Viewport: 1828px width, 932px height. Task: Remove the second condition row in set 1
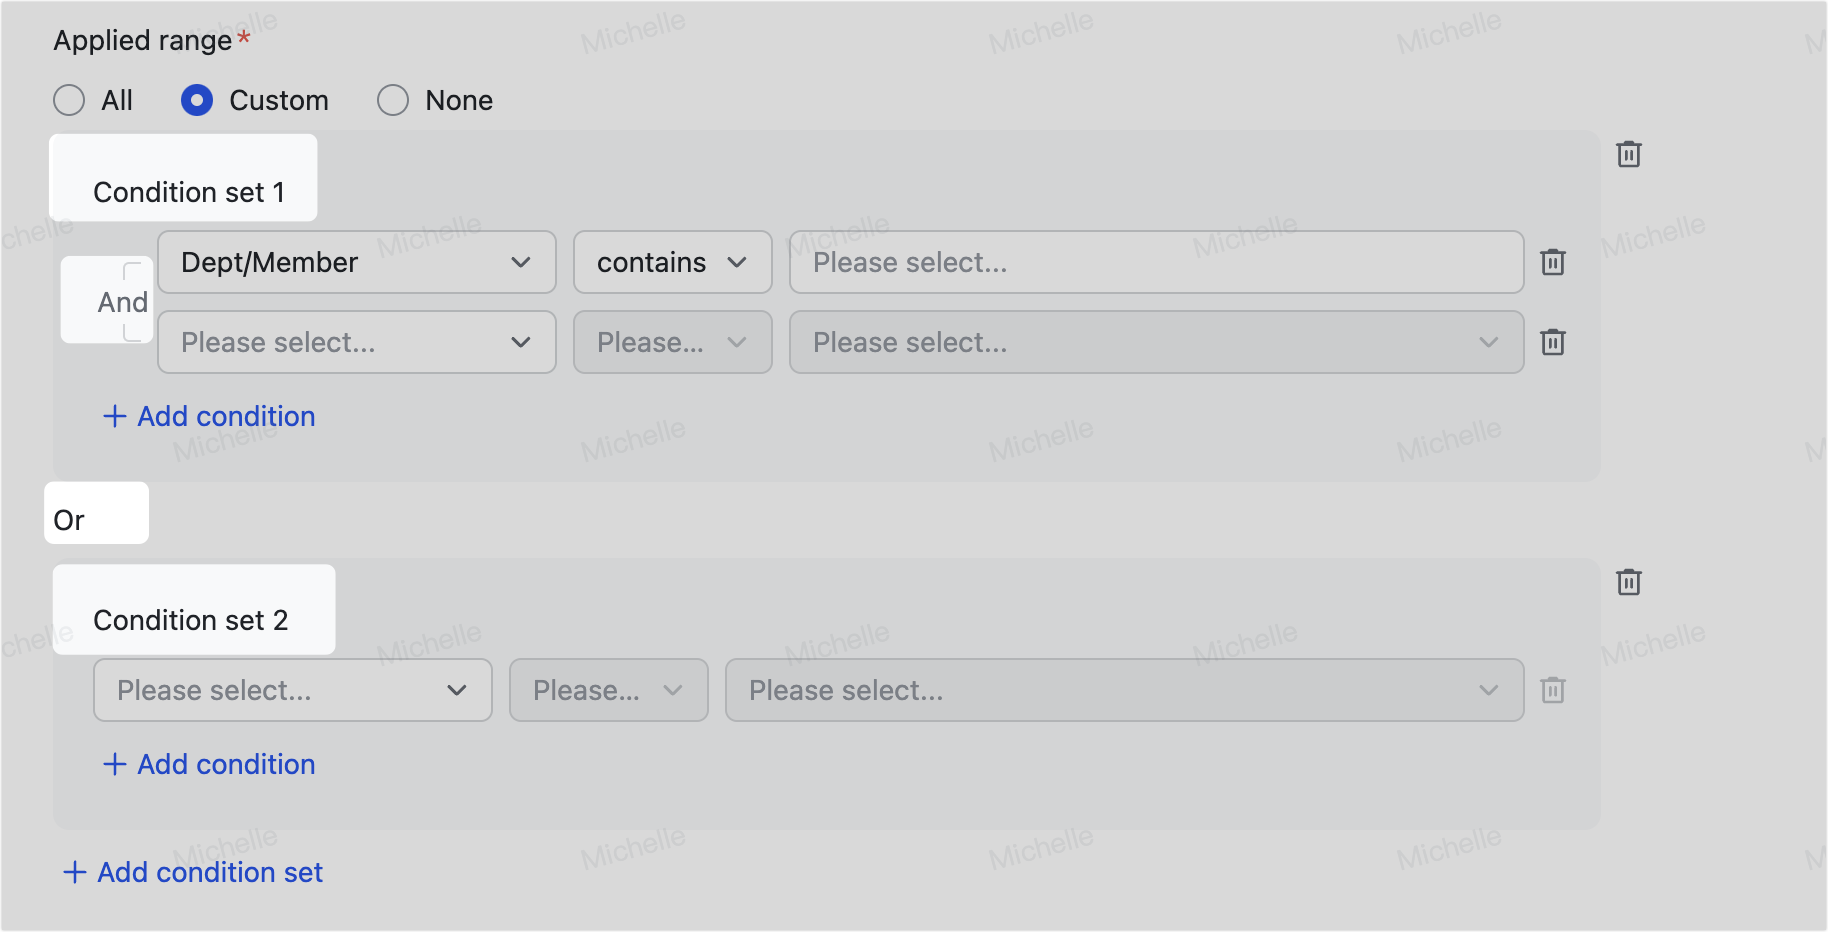(1553, 342)
